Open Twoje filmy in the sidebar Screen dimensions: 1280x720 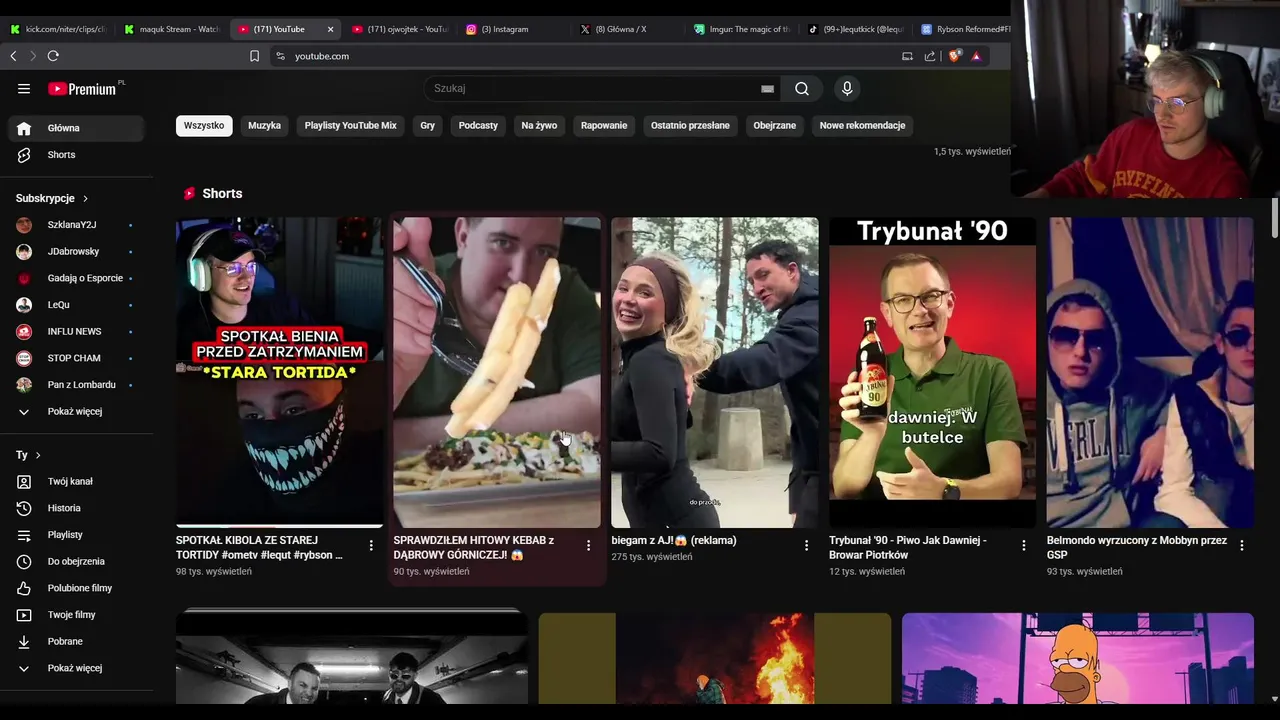point(77,615)
